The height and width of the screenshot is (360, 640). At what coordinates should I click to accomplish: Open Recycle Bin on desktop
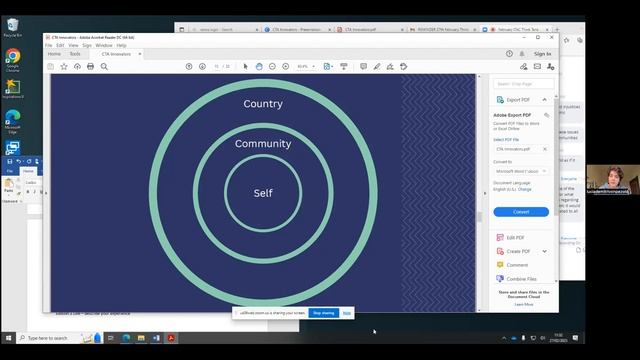[x=13, y=28]
